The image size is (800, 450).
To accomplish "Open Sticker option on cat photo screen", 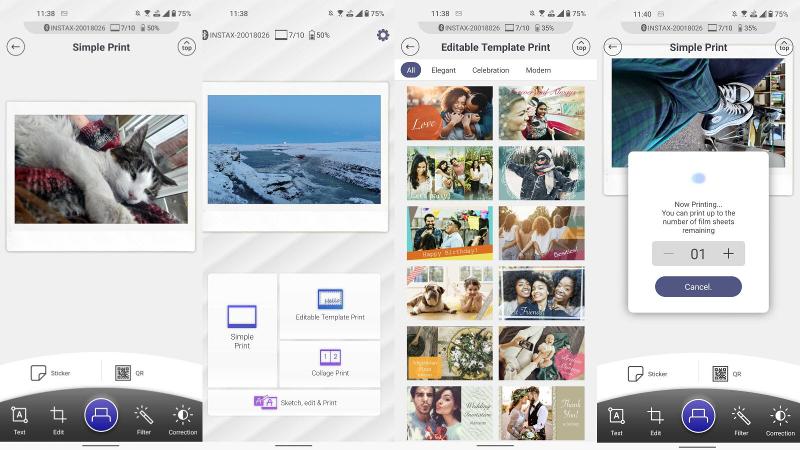I will click(x=50, y=373).
